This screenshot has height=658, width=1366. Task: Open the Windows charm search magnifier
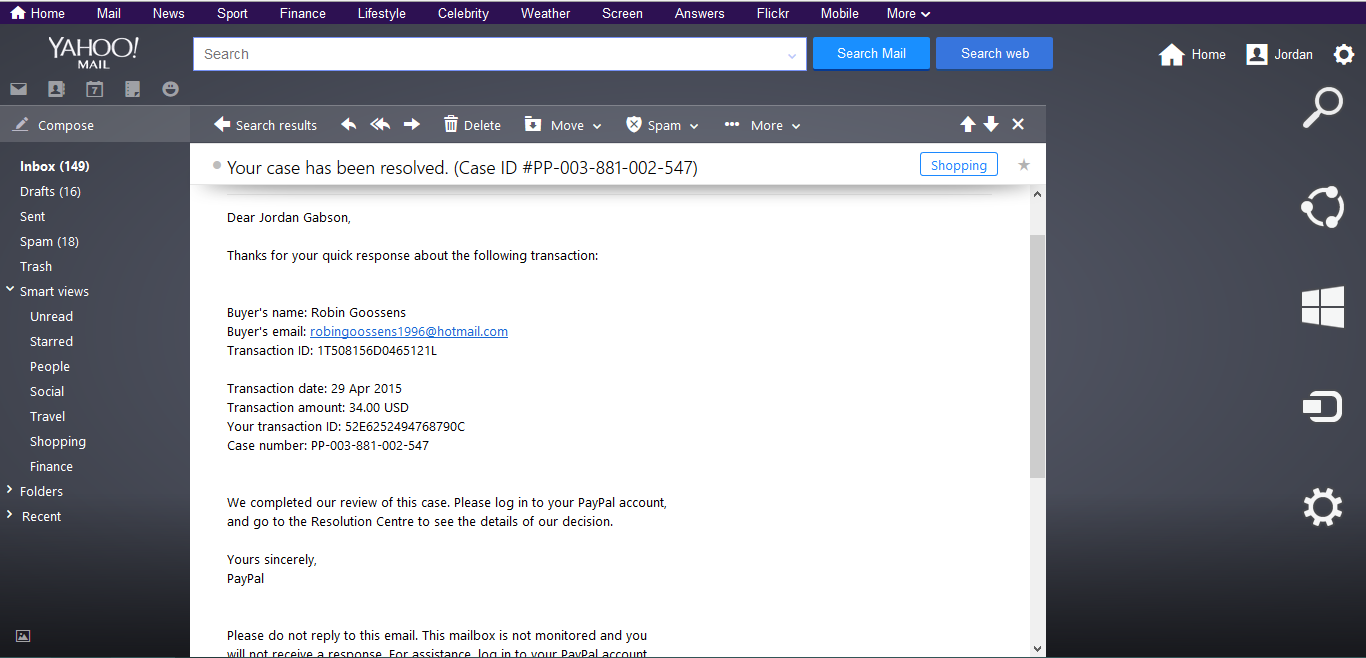pyautogui.click(x=1322, y=108)
